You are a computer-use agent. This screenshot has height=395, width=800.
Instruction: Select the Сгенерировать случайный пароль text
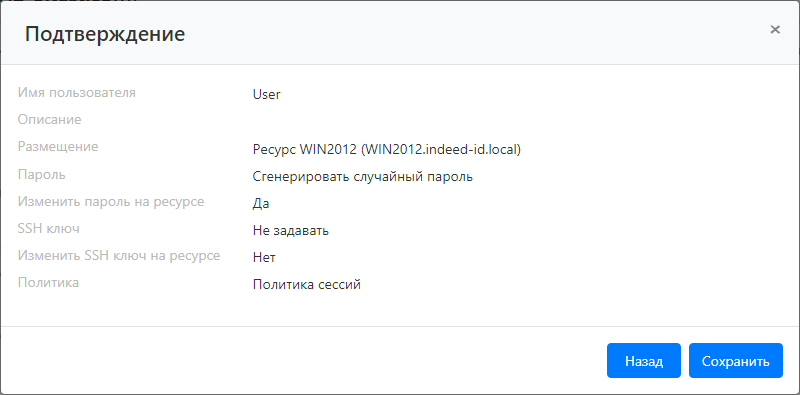click(x=363, y=177)
